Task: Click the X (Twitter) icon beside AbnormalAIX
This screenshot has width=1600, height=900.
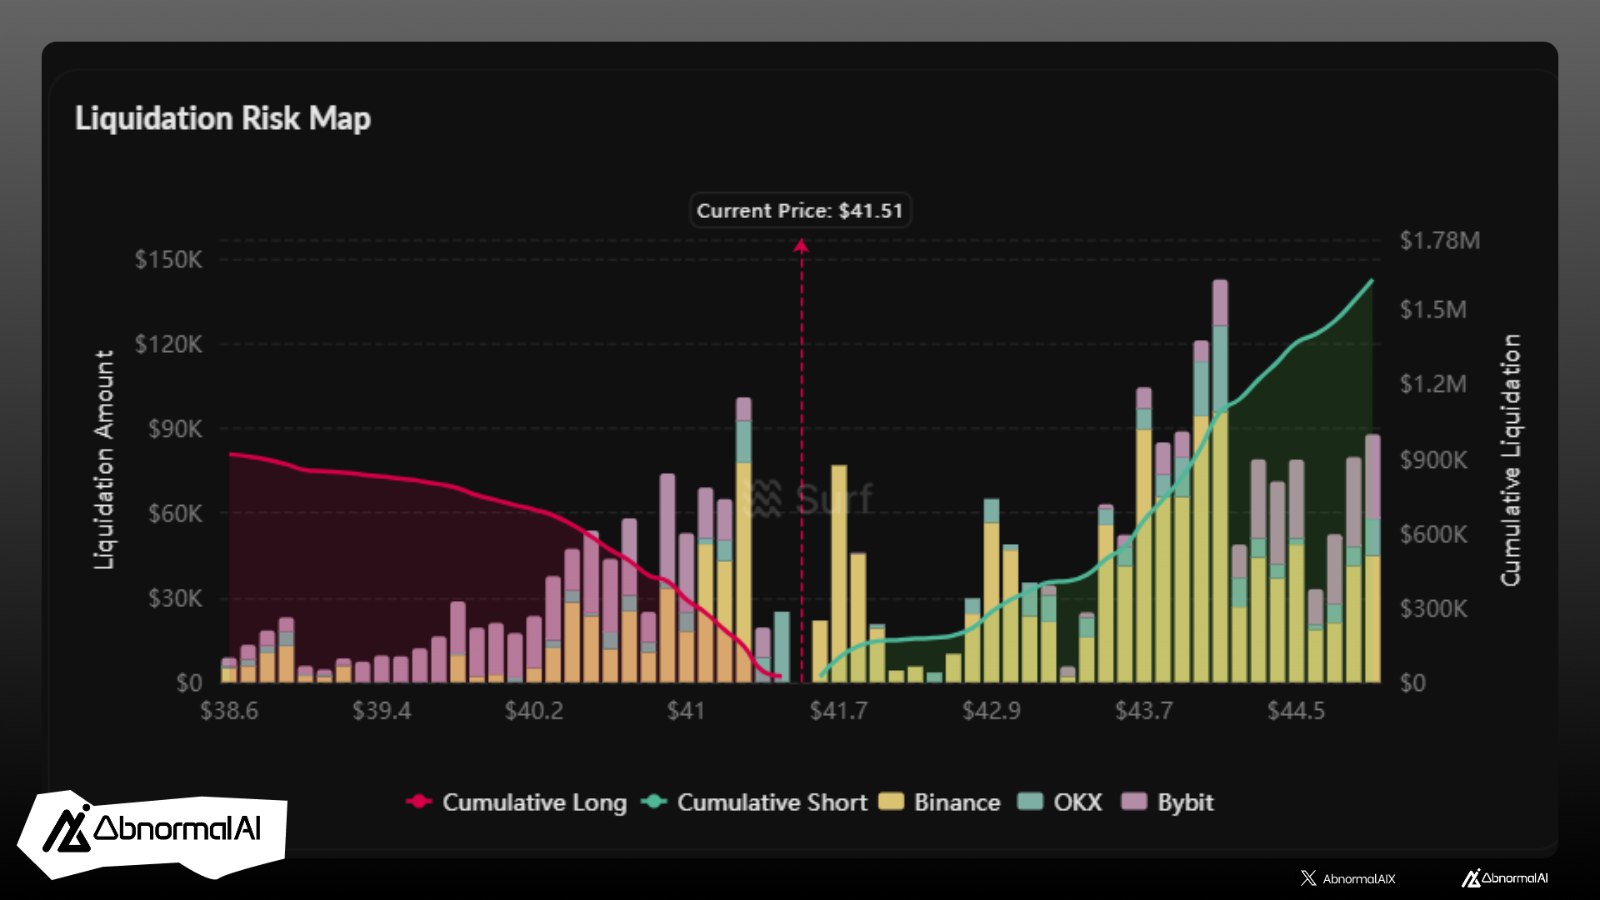Action: [x=1308, y=878]
